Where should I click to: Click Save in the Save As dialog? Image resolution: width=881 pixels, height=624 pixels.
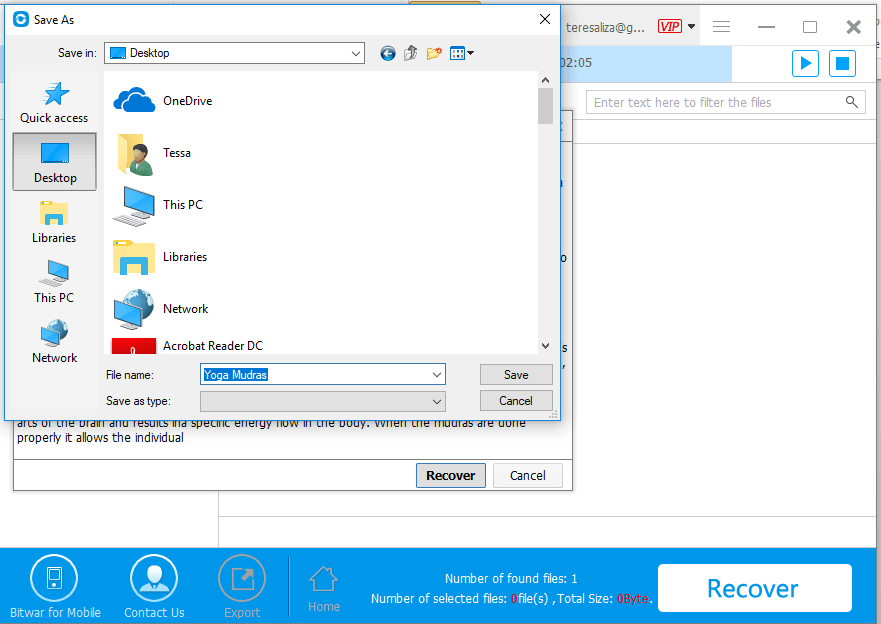(x=516, y=375)
